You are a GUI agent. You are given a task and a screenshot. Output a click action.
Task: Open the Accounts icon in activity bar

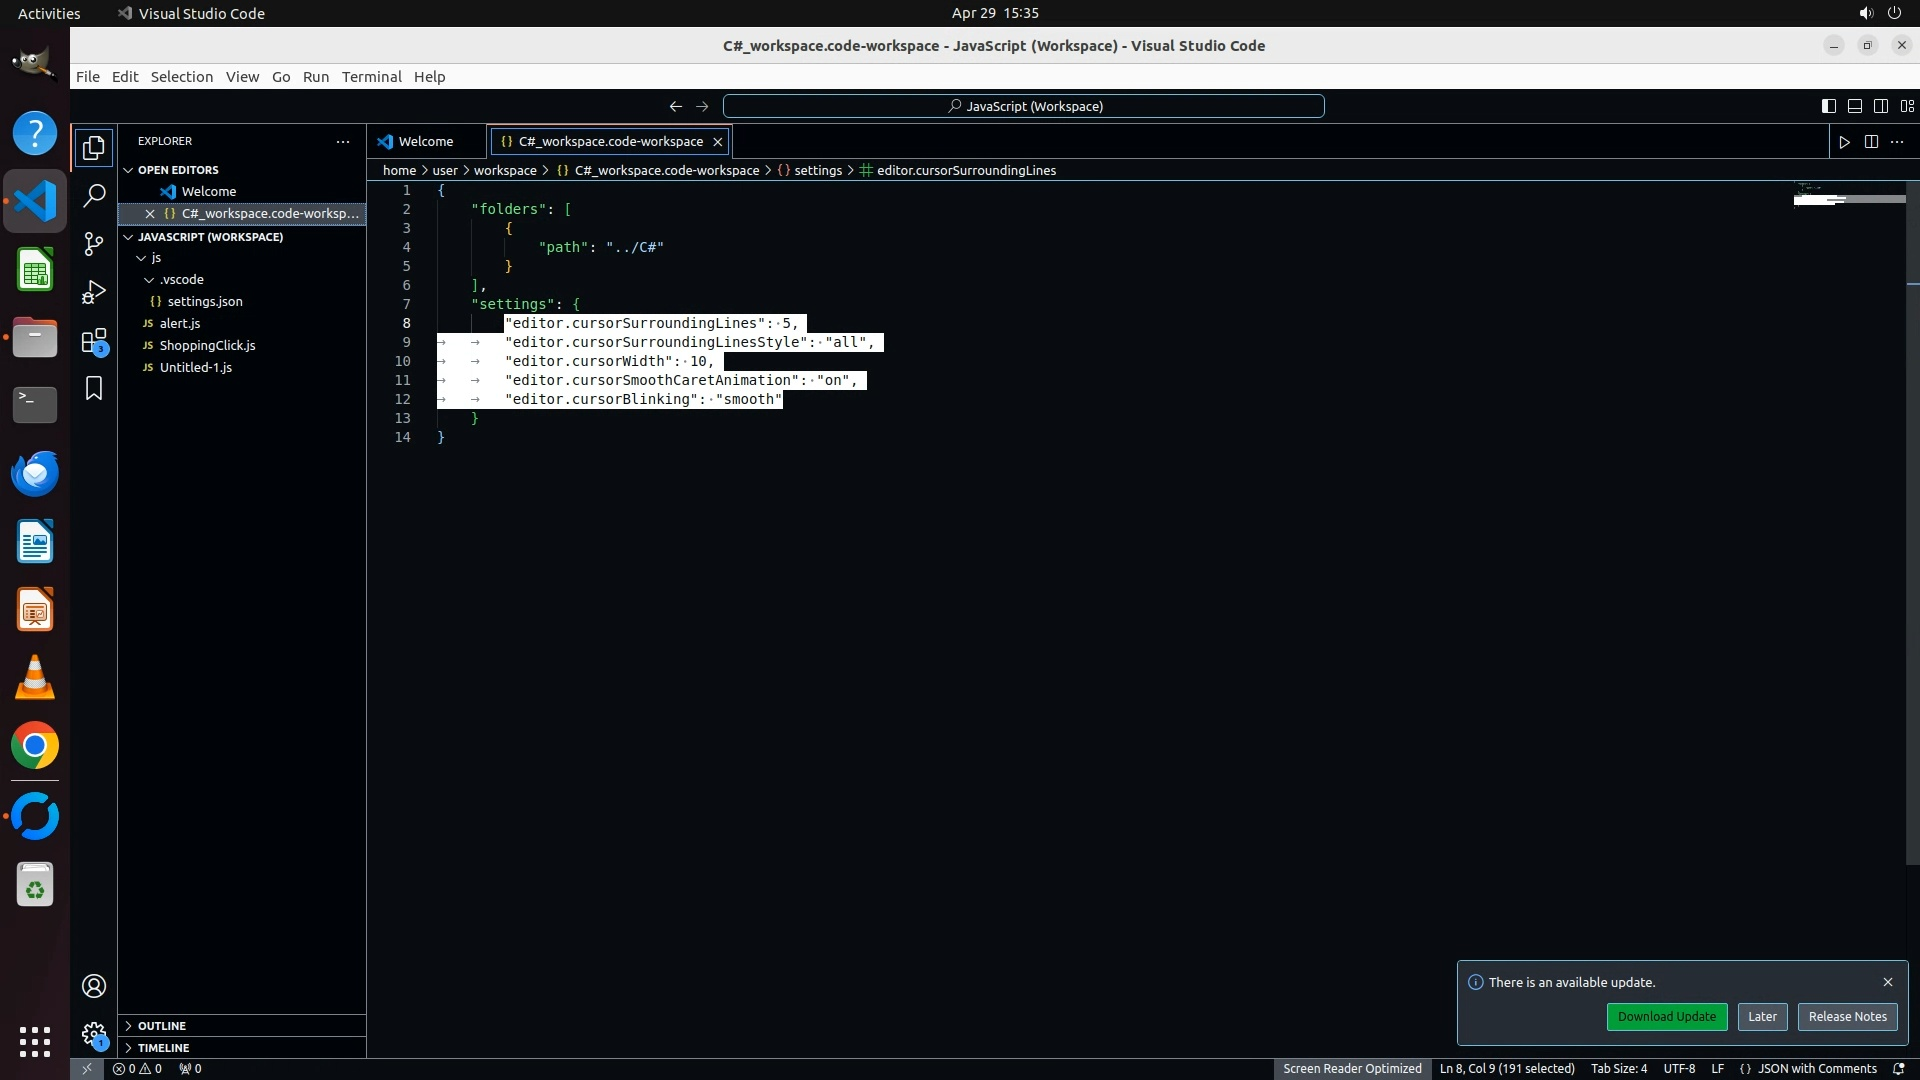point(94,986)
